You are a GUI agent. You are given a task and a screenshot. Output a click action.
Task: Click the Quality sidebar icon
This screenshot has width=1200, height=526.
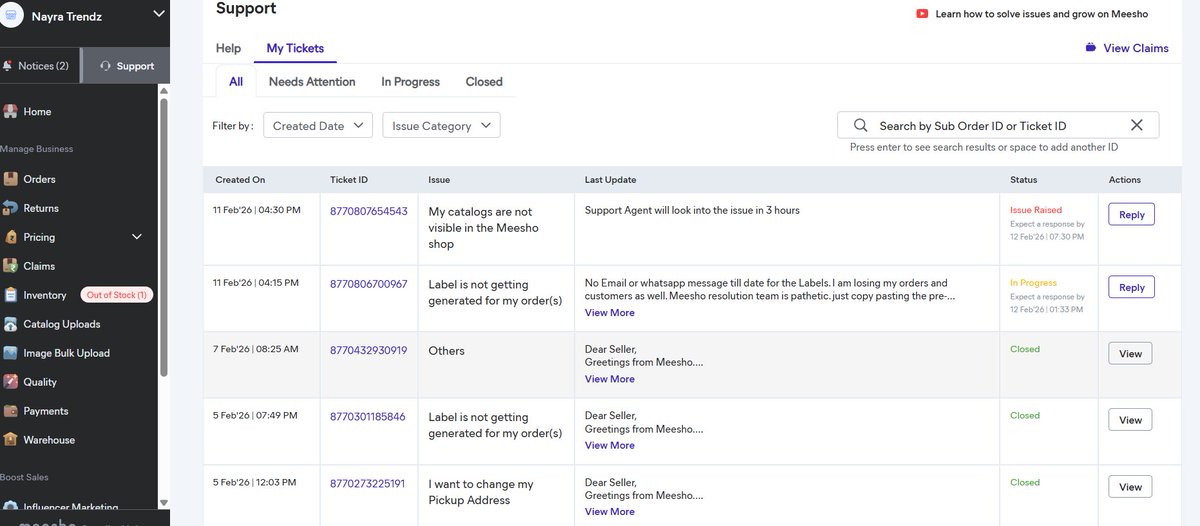click(x=10, y=382)
